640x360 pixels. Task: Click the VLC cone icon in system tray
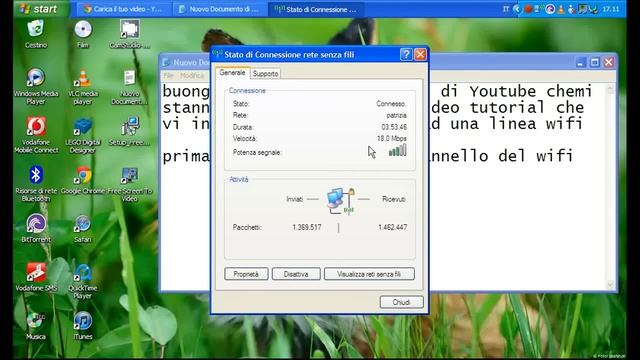pos(561,9)
